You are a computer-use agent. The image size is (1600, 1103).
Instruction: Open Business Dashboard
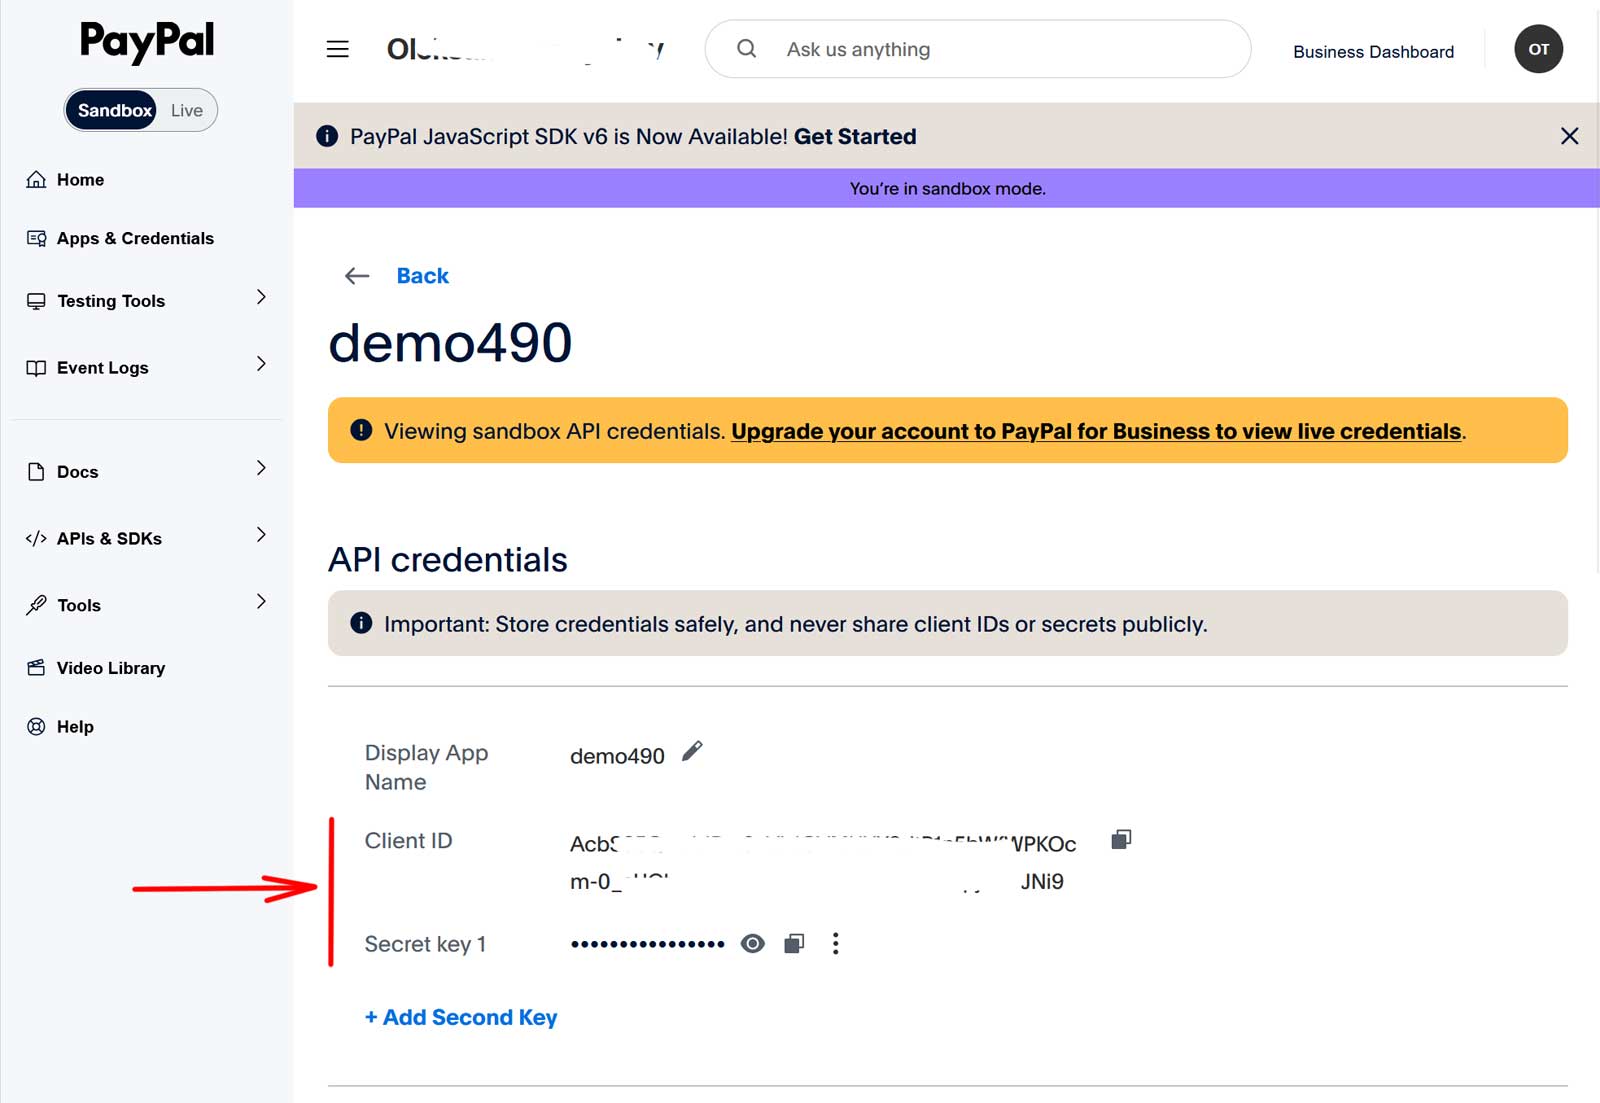pyautogui.click(x=1373, y=52)
